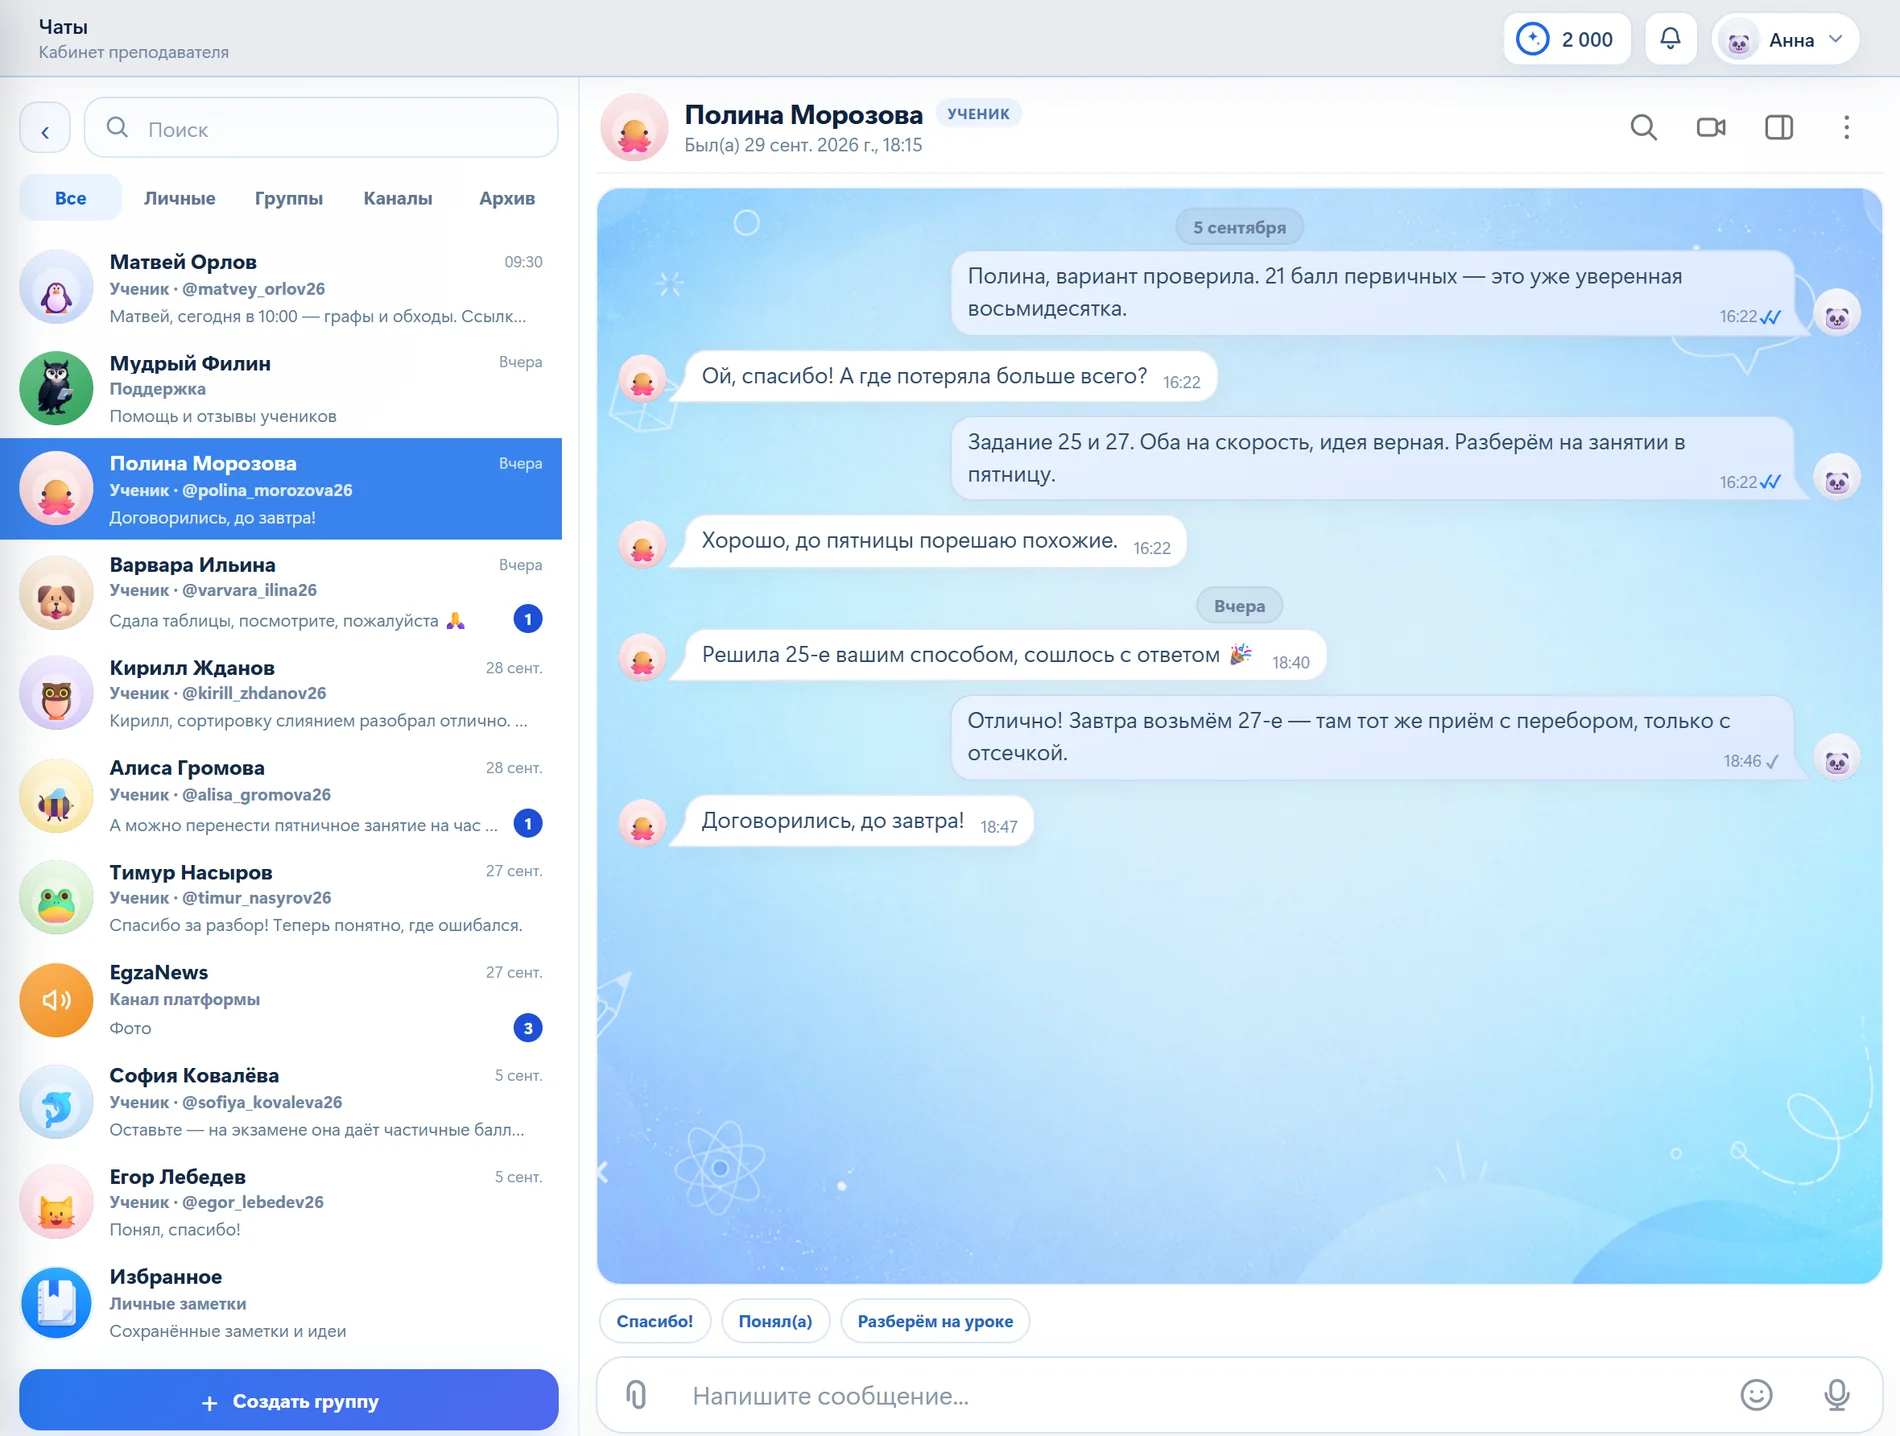Viewport: 1900px width, 1436px height.
Task: Click Полина Морозова's avatar in the chat header
Action: coord(634,128)
